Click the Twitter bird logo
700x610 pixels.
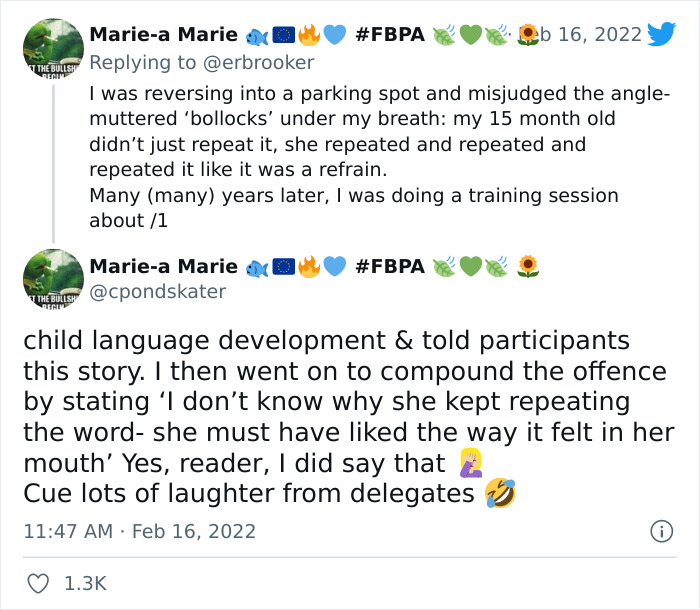click(x=662, y=33)
